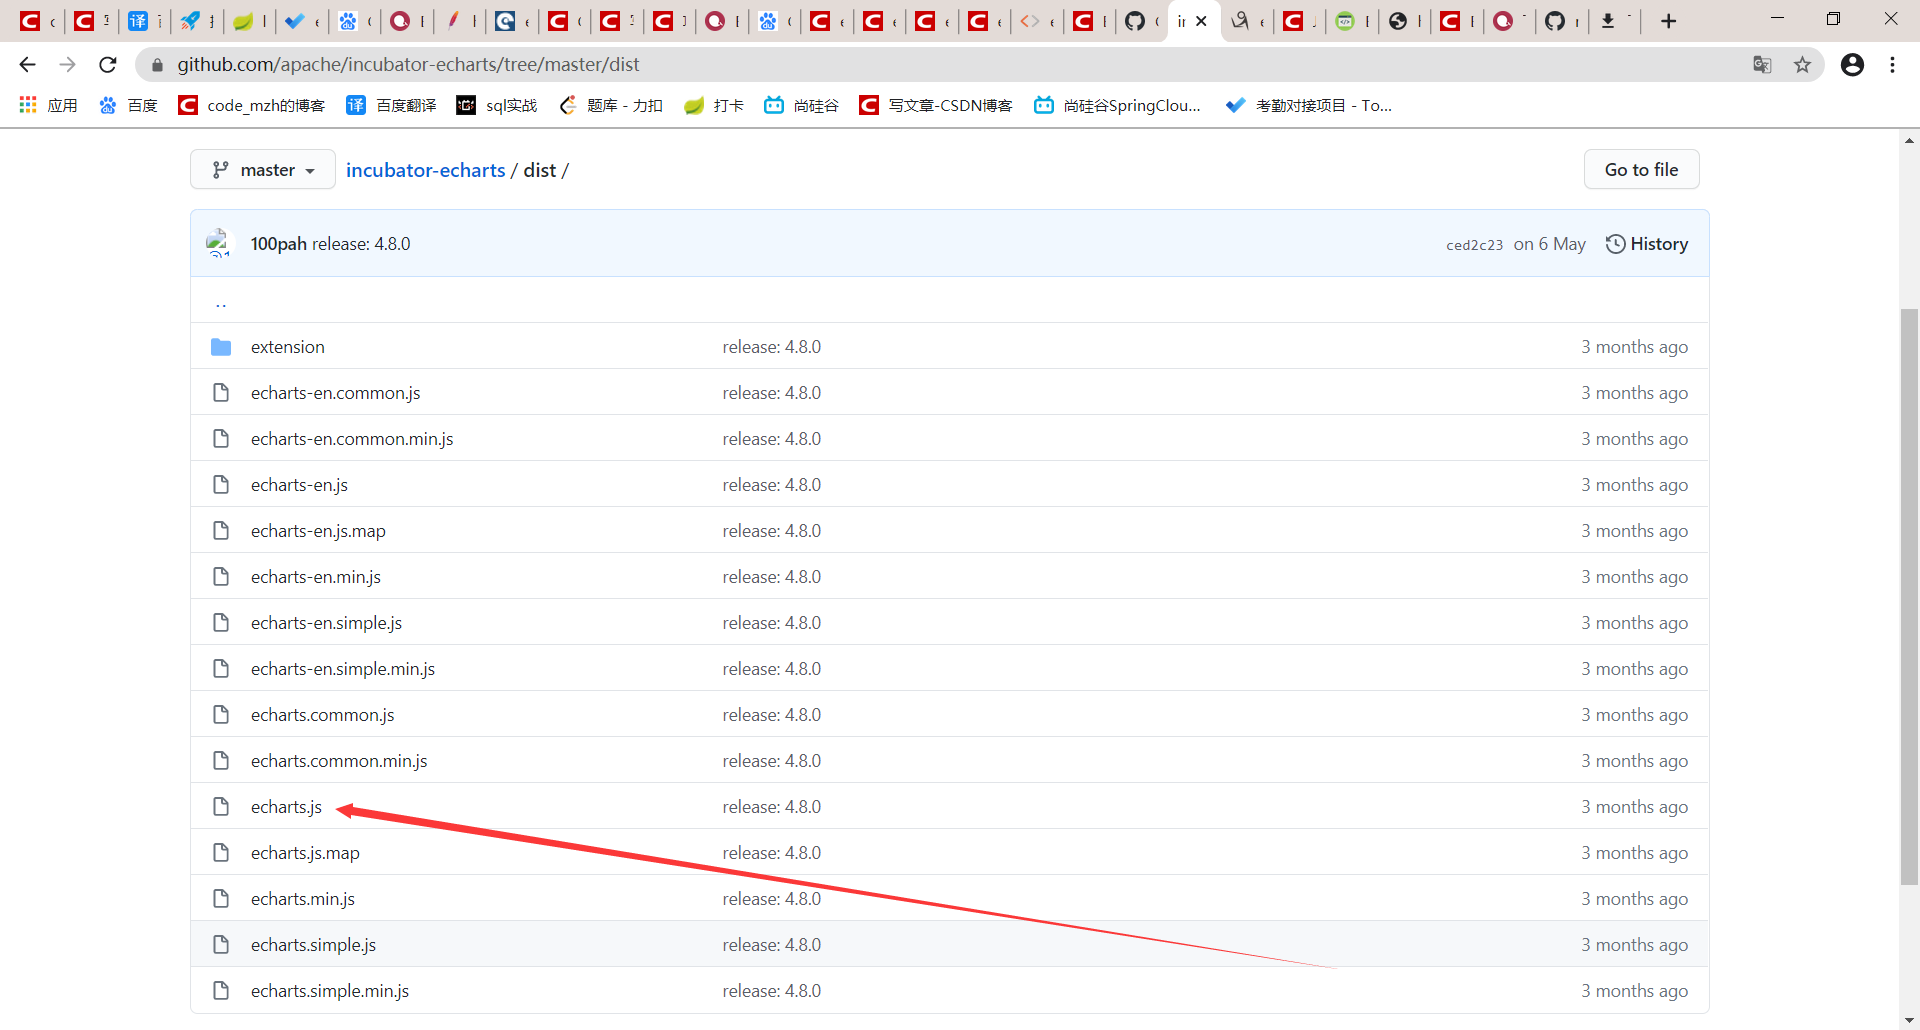Click the scrollbar down arrow
1920x1030 pixels.
coord(1909,1020)
